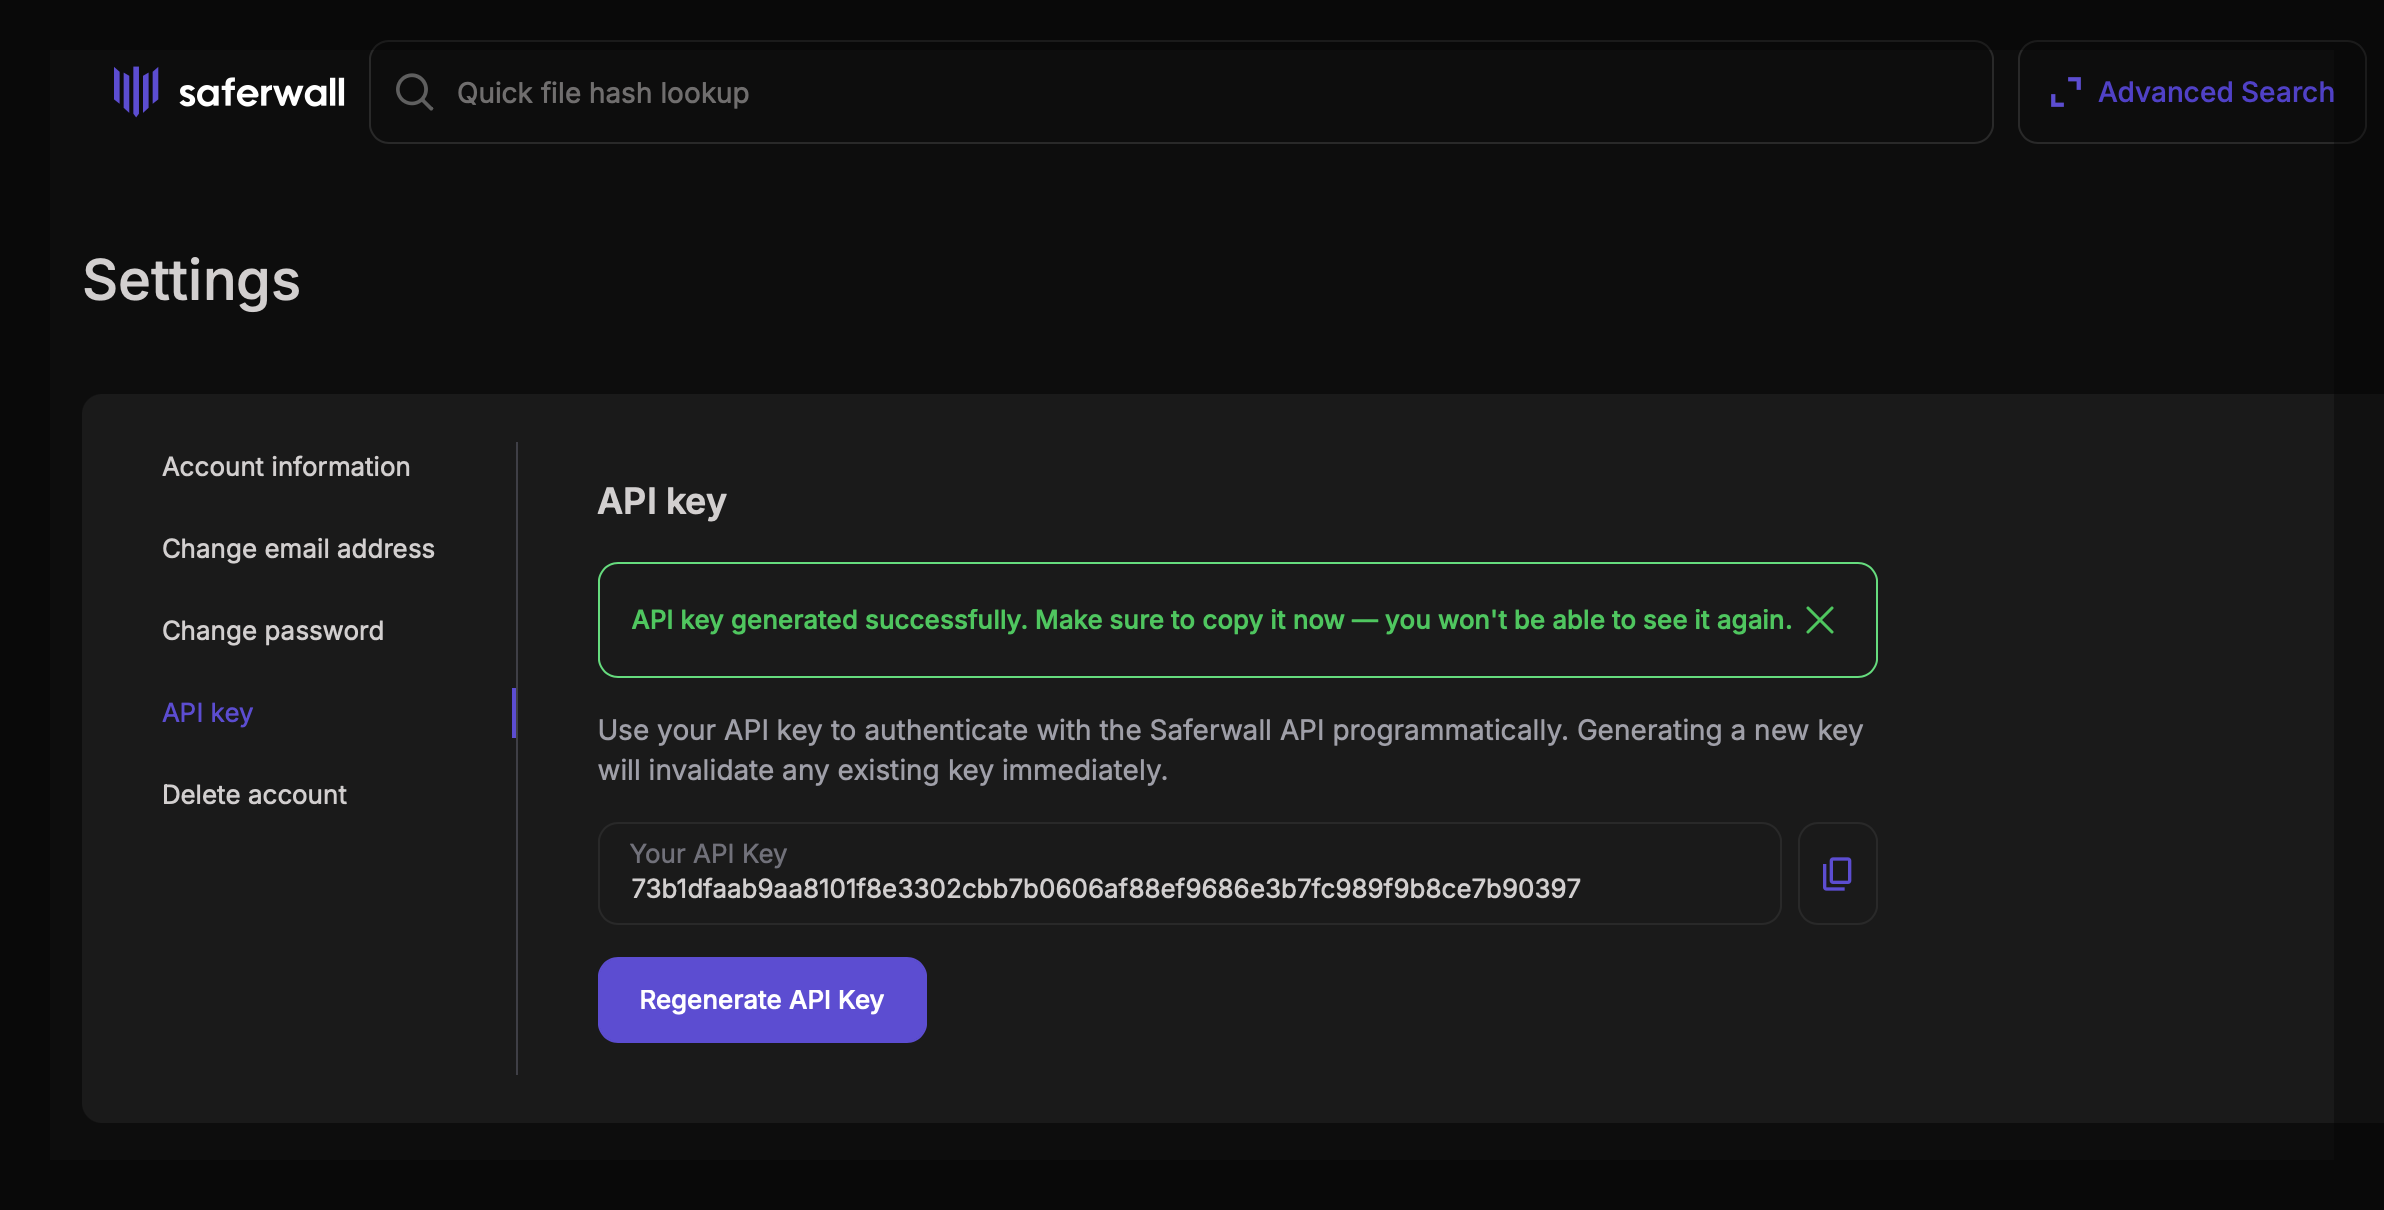Open Advanced Search
The width and height of the screenshot is (2384, 1210).
pos(2192,92)
